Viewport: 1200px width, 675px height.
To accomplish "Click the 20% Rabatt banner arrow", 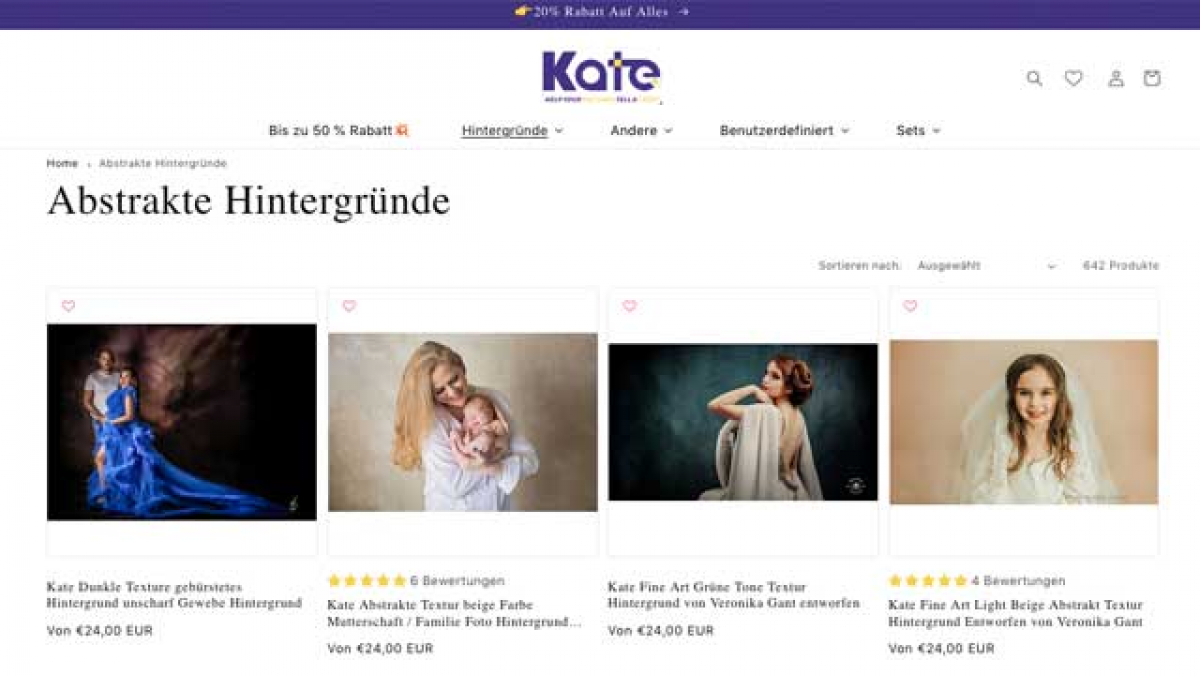I will (x=683, y=12).
